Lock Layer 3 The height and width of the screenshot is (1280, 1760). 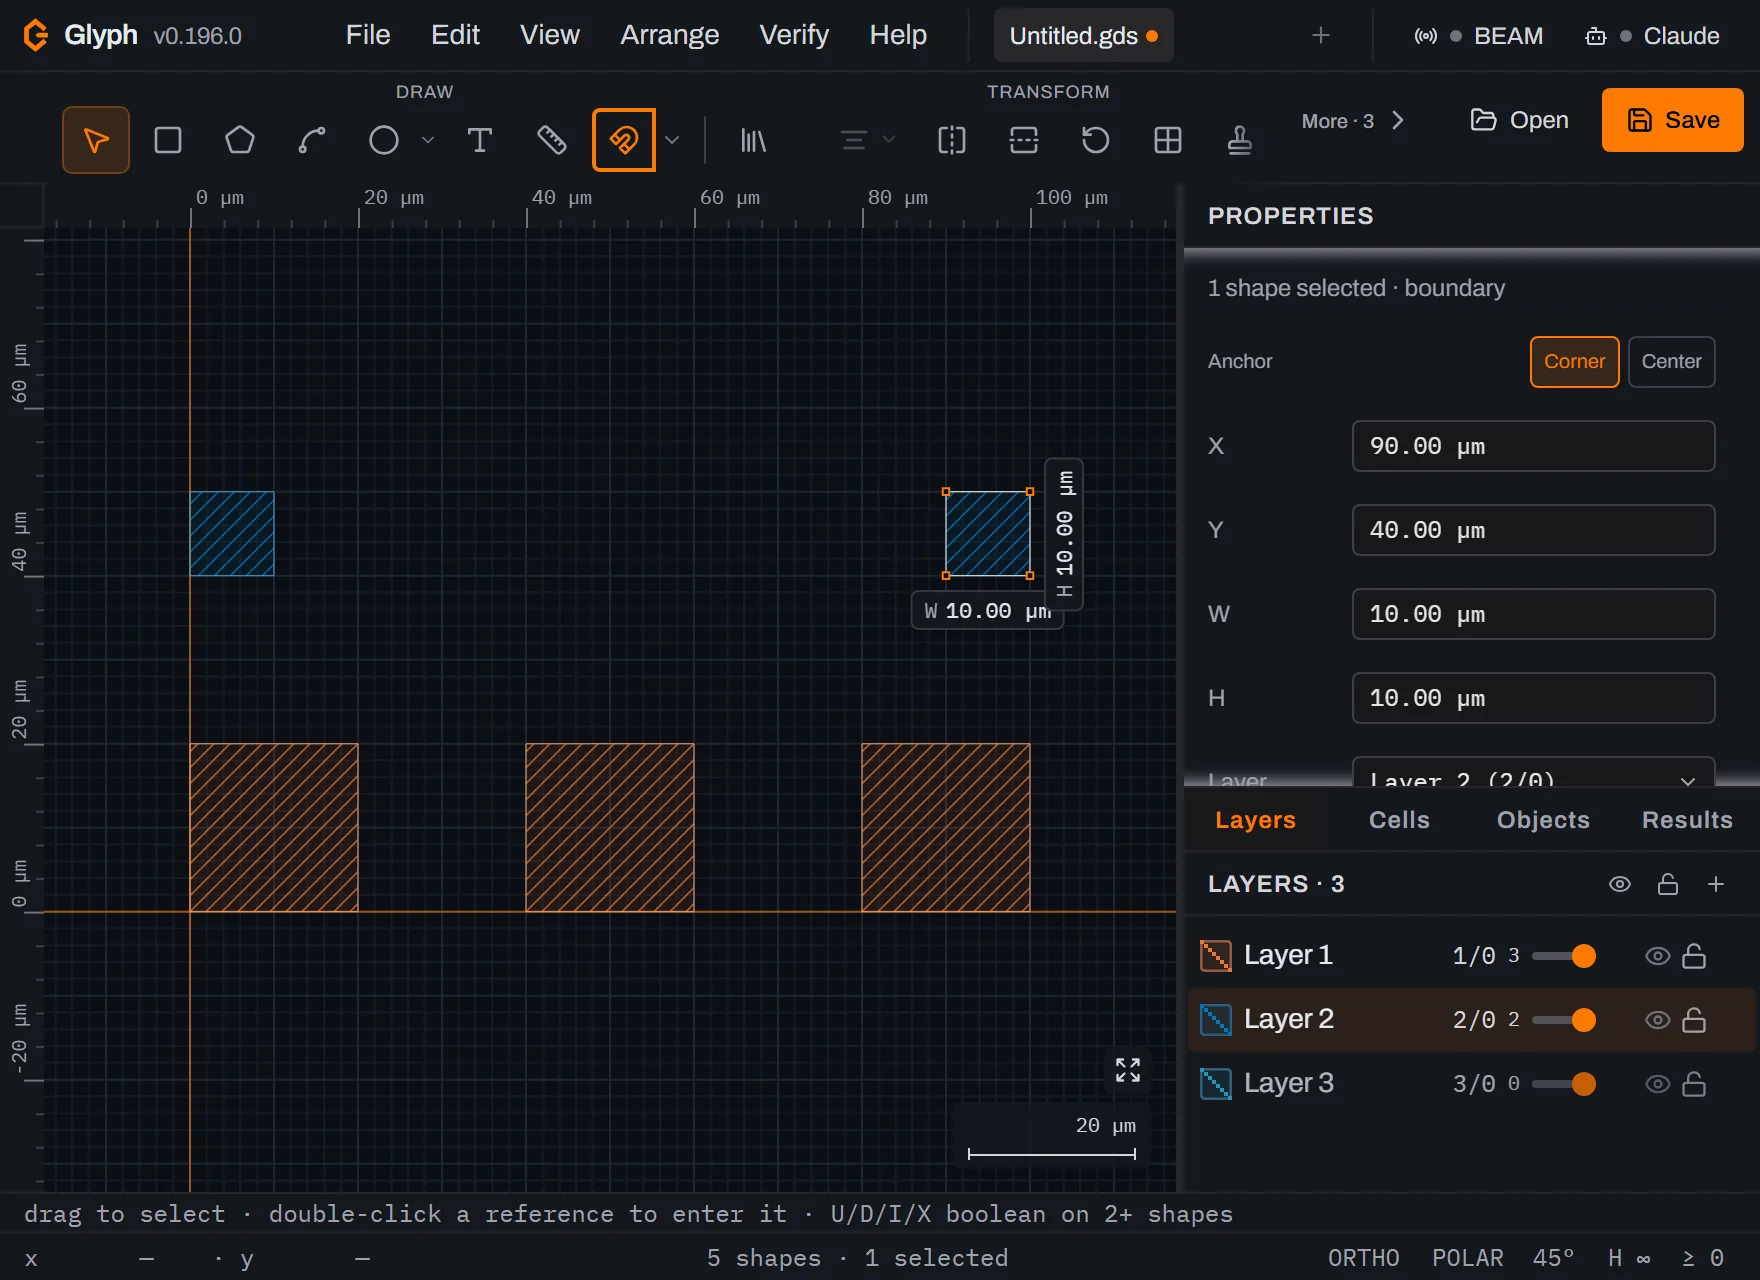click(1694, 1084)
